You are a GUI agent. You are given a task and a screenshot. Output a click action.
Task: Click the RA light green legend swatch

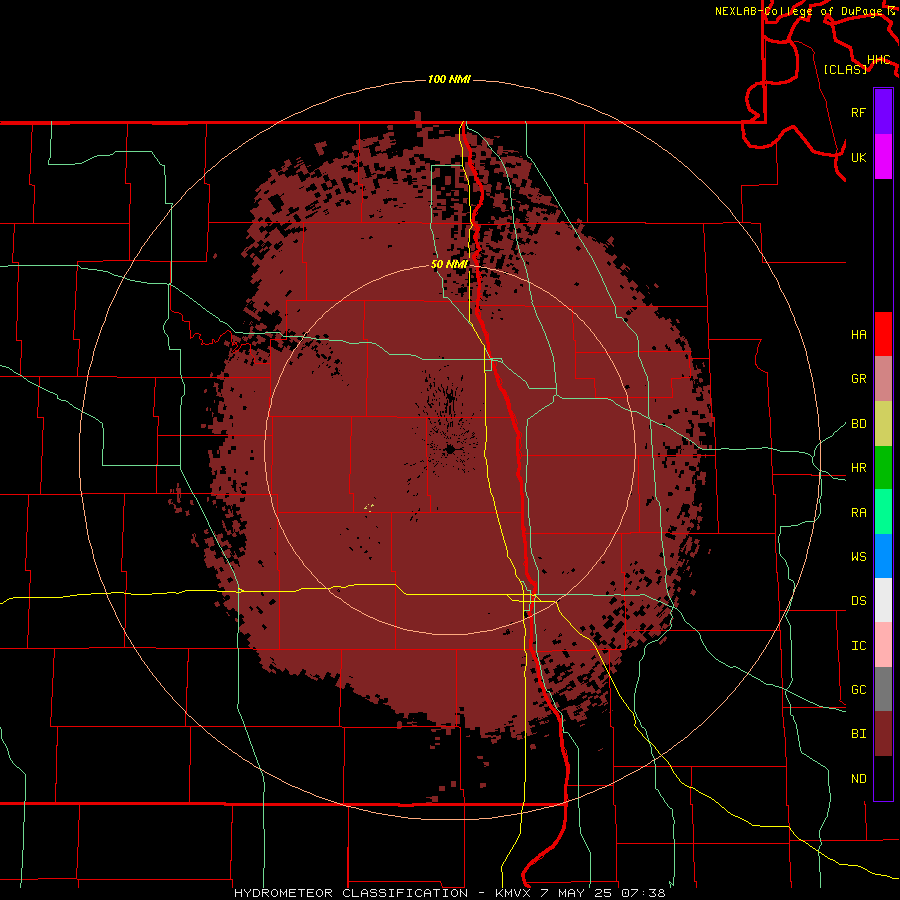tap(883, 512)
